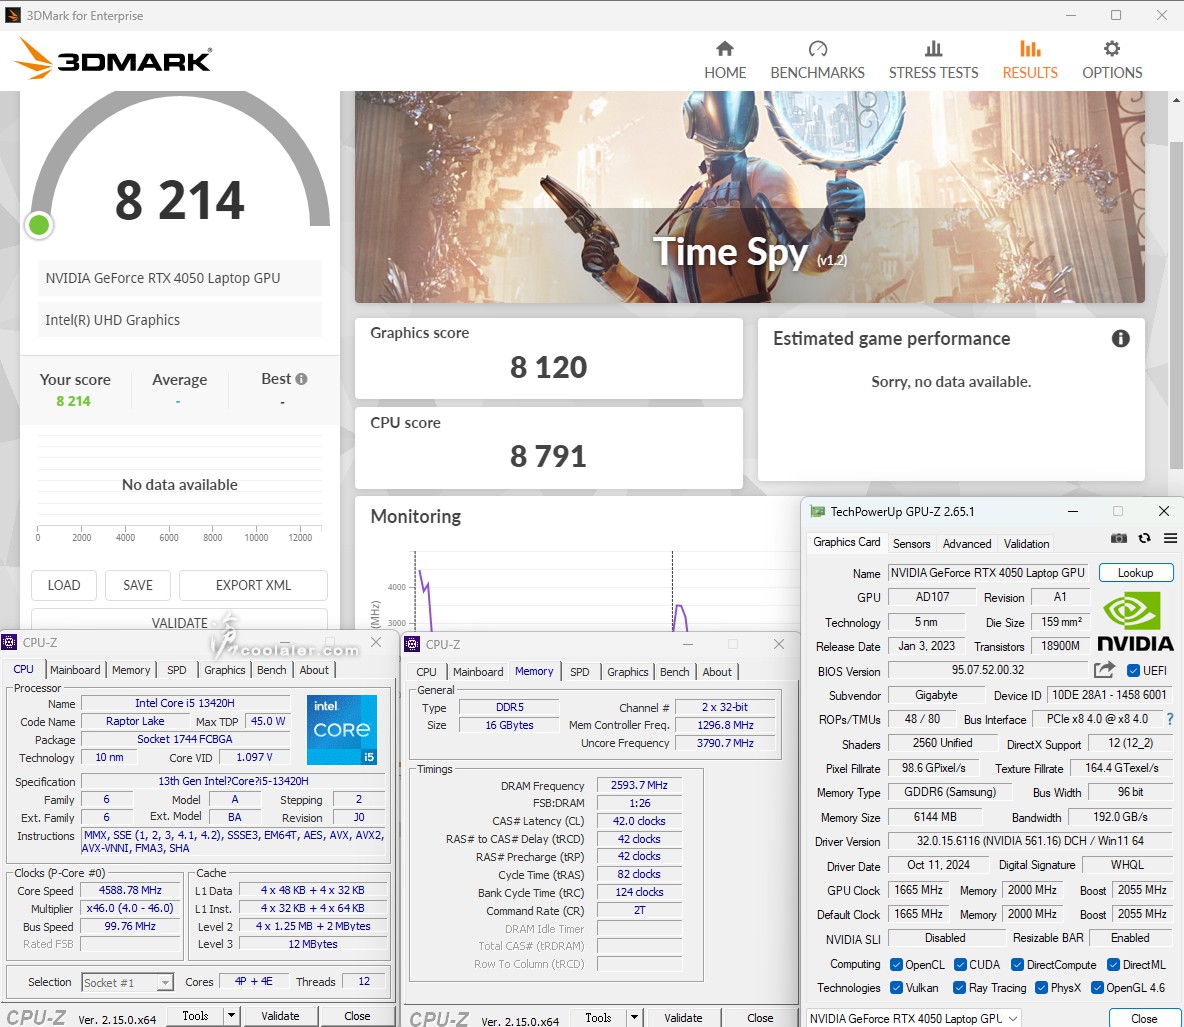Click the Driver Version field in GPU-Z
Image resolution: width=1184 pixels, height=1027 pixels.
pos(1030,840)
